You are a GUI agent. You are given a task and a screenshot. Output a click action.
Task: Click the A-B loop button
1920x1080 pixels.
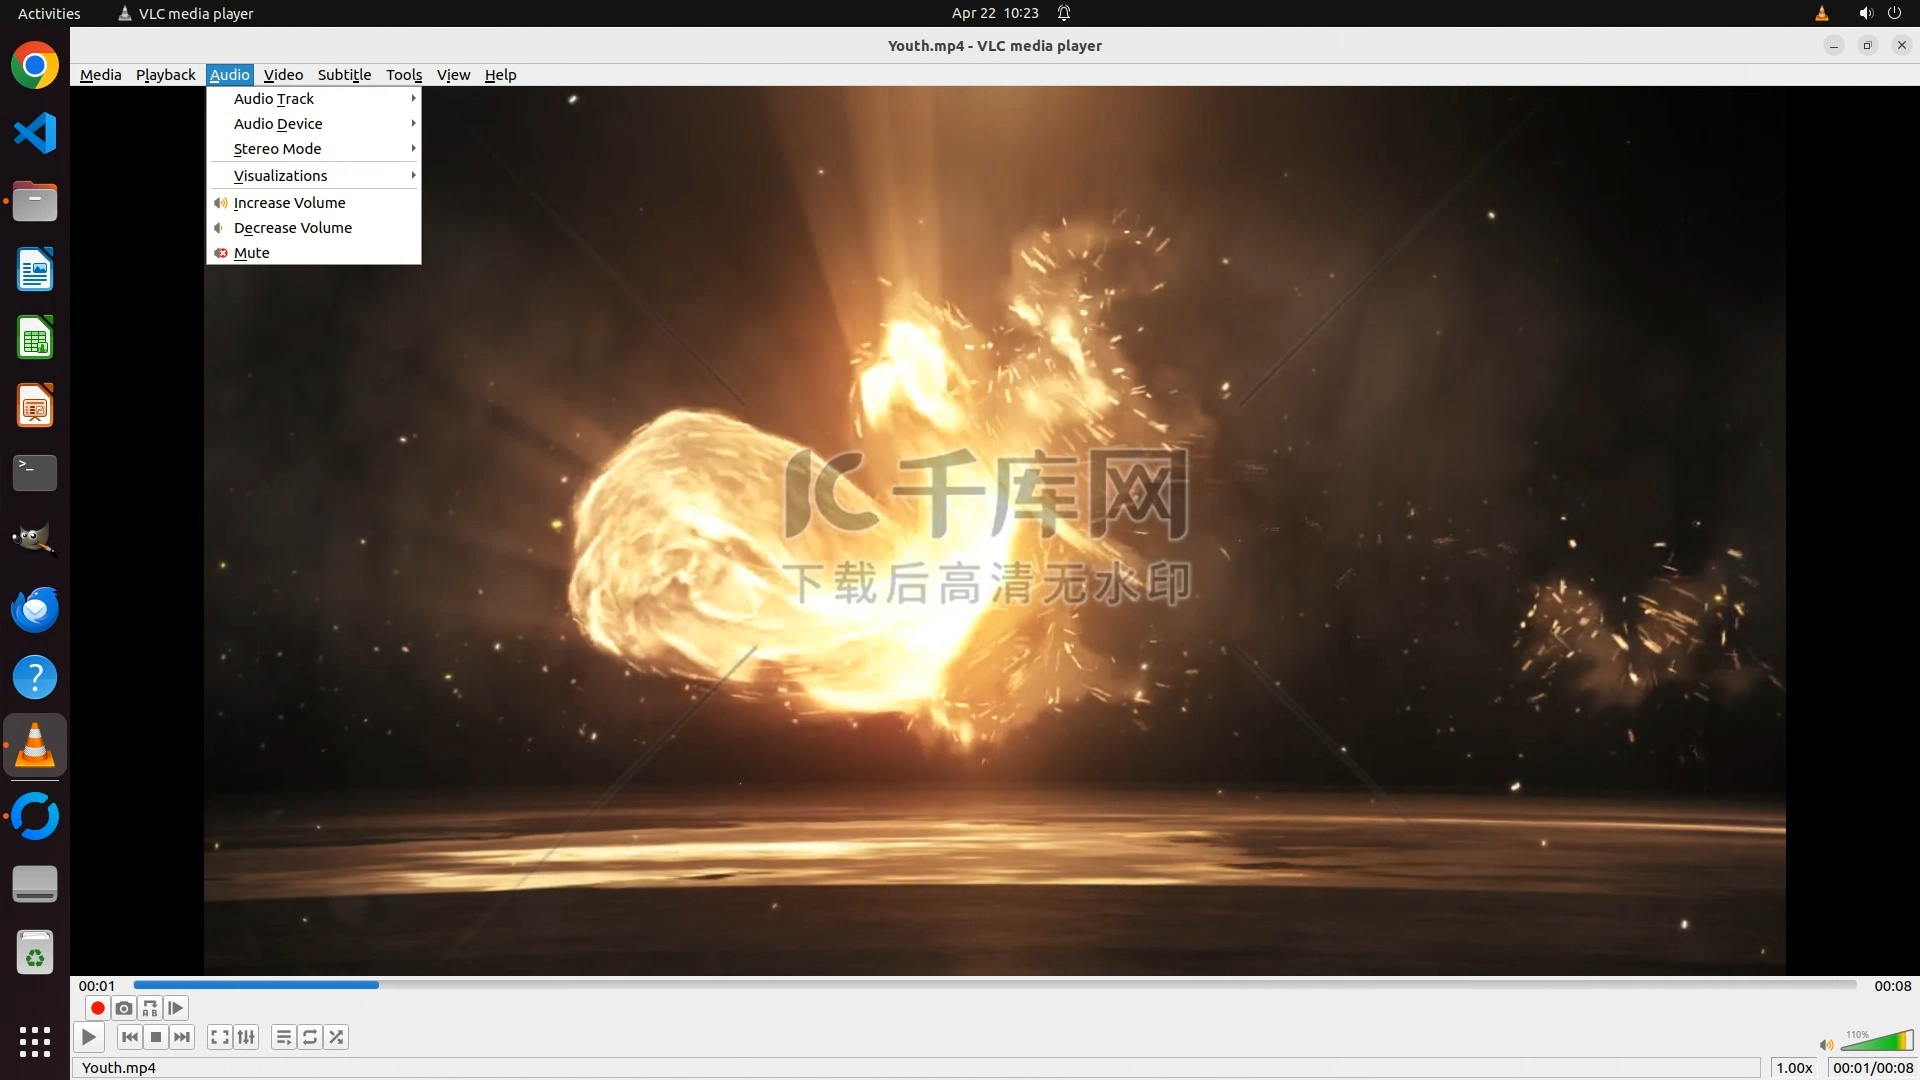coord(150,1008)
